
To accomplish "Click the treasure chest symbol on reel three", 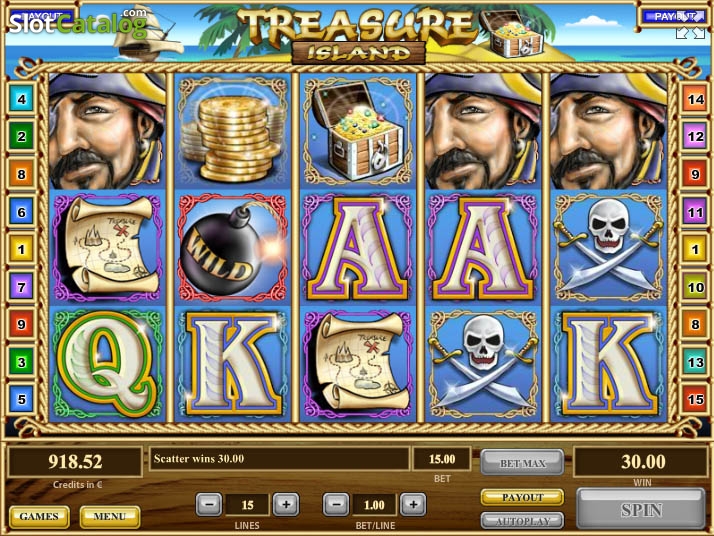I will [357, 132].
